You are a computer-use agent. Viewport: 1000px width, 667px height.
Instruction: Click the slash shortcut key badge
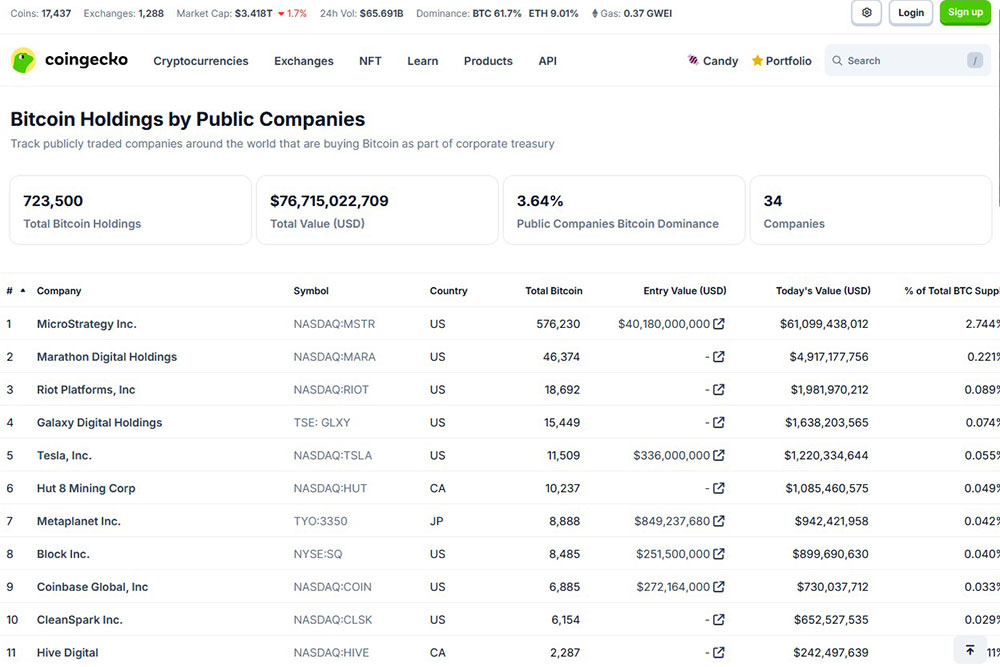(x=974, y=61)
